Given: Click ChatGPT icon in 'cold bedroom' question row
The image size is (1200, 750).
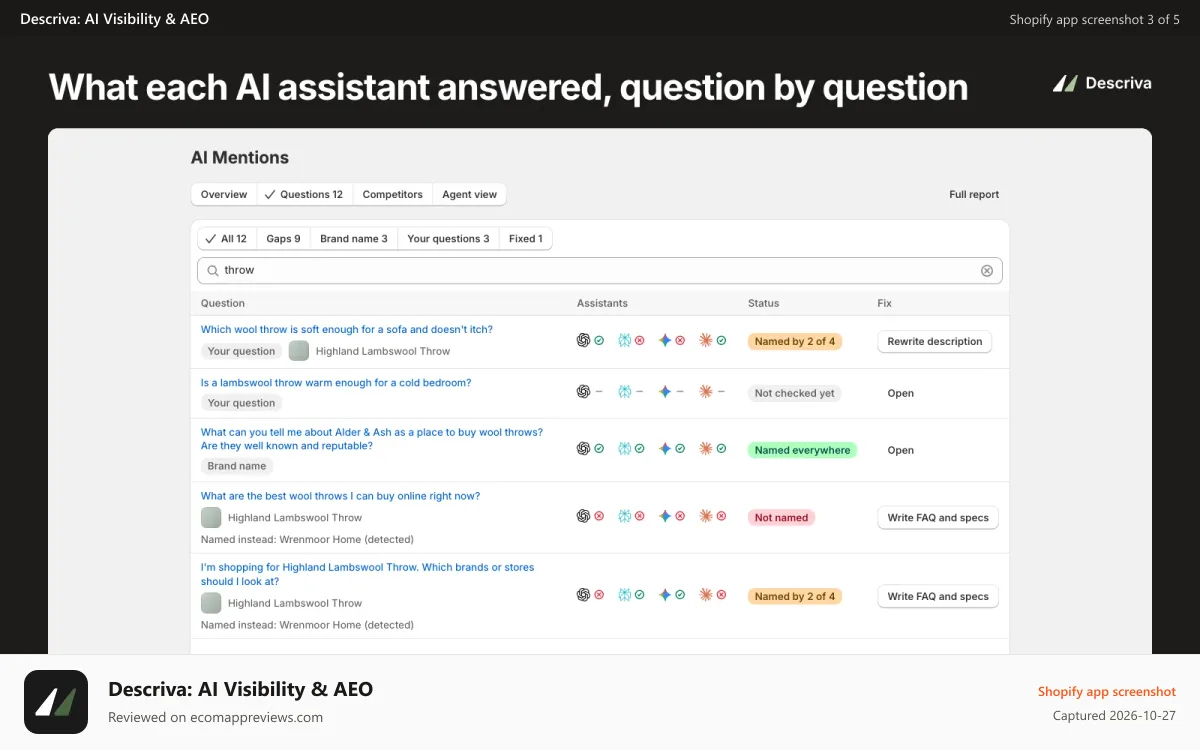Looking at the screenshot, I should [x=583, y=392].
